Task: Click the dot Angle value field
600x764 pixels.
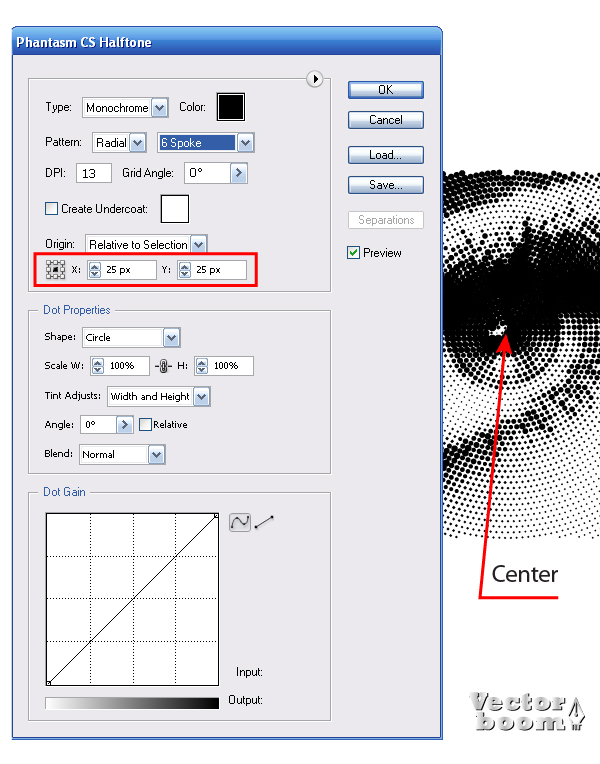Action: click(99, 425)
